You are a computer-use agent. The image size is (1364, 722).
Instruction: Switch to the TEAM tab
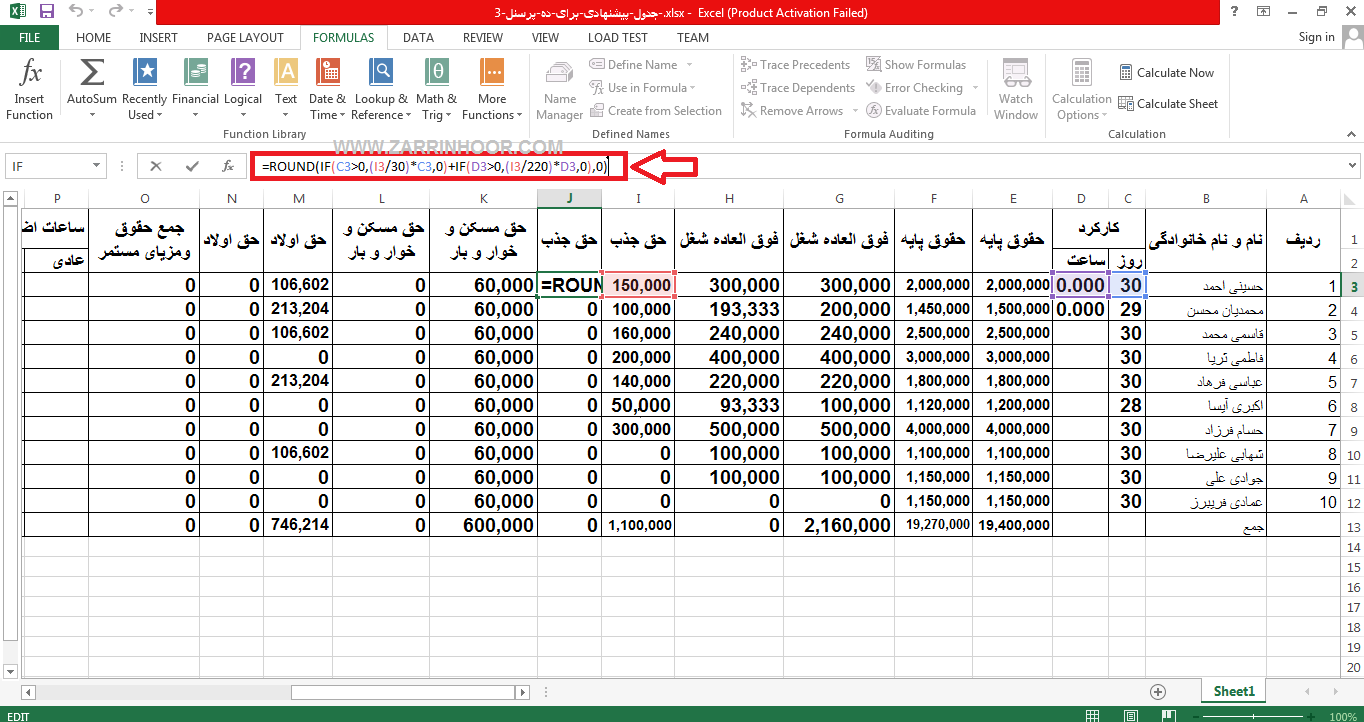[693, 38]
